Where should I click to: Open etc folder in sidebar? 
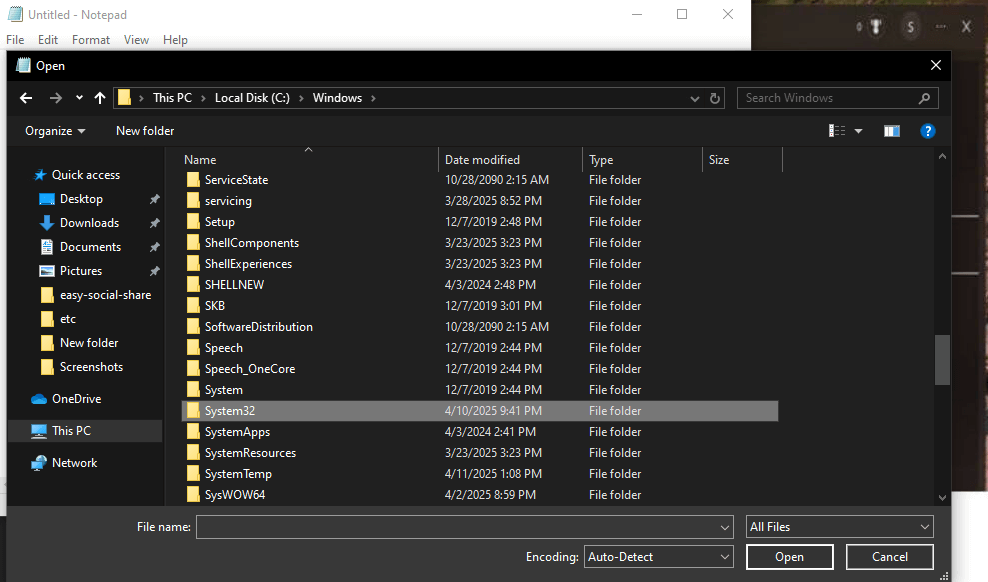tap(67, 318)
